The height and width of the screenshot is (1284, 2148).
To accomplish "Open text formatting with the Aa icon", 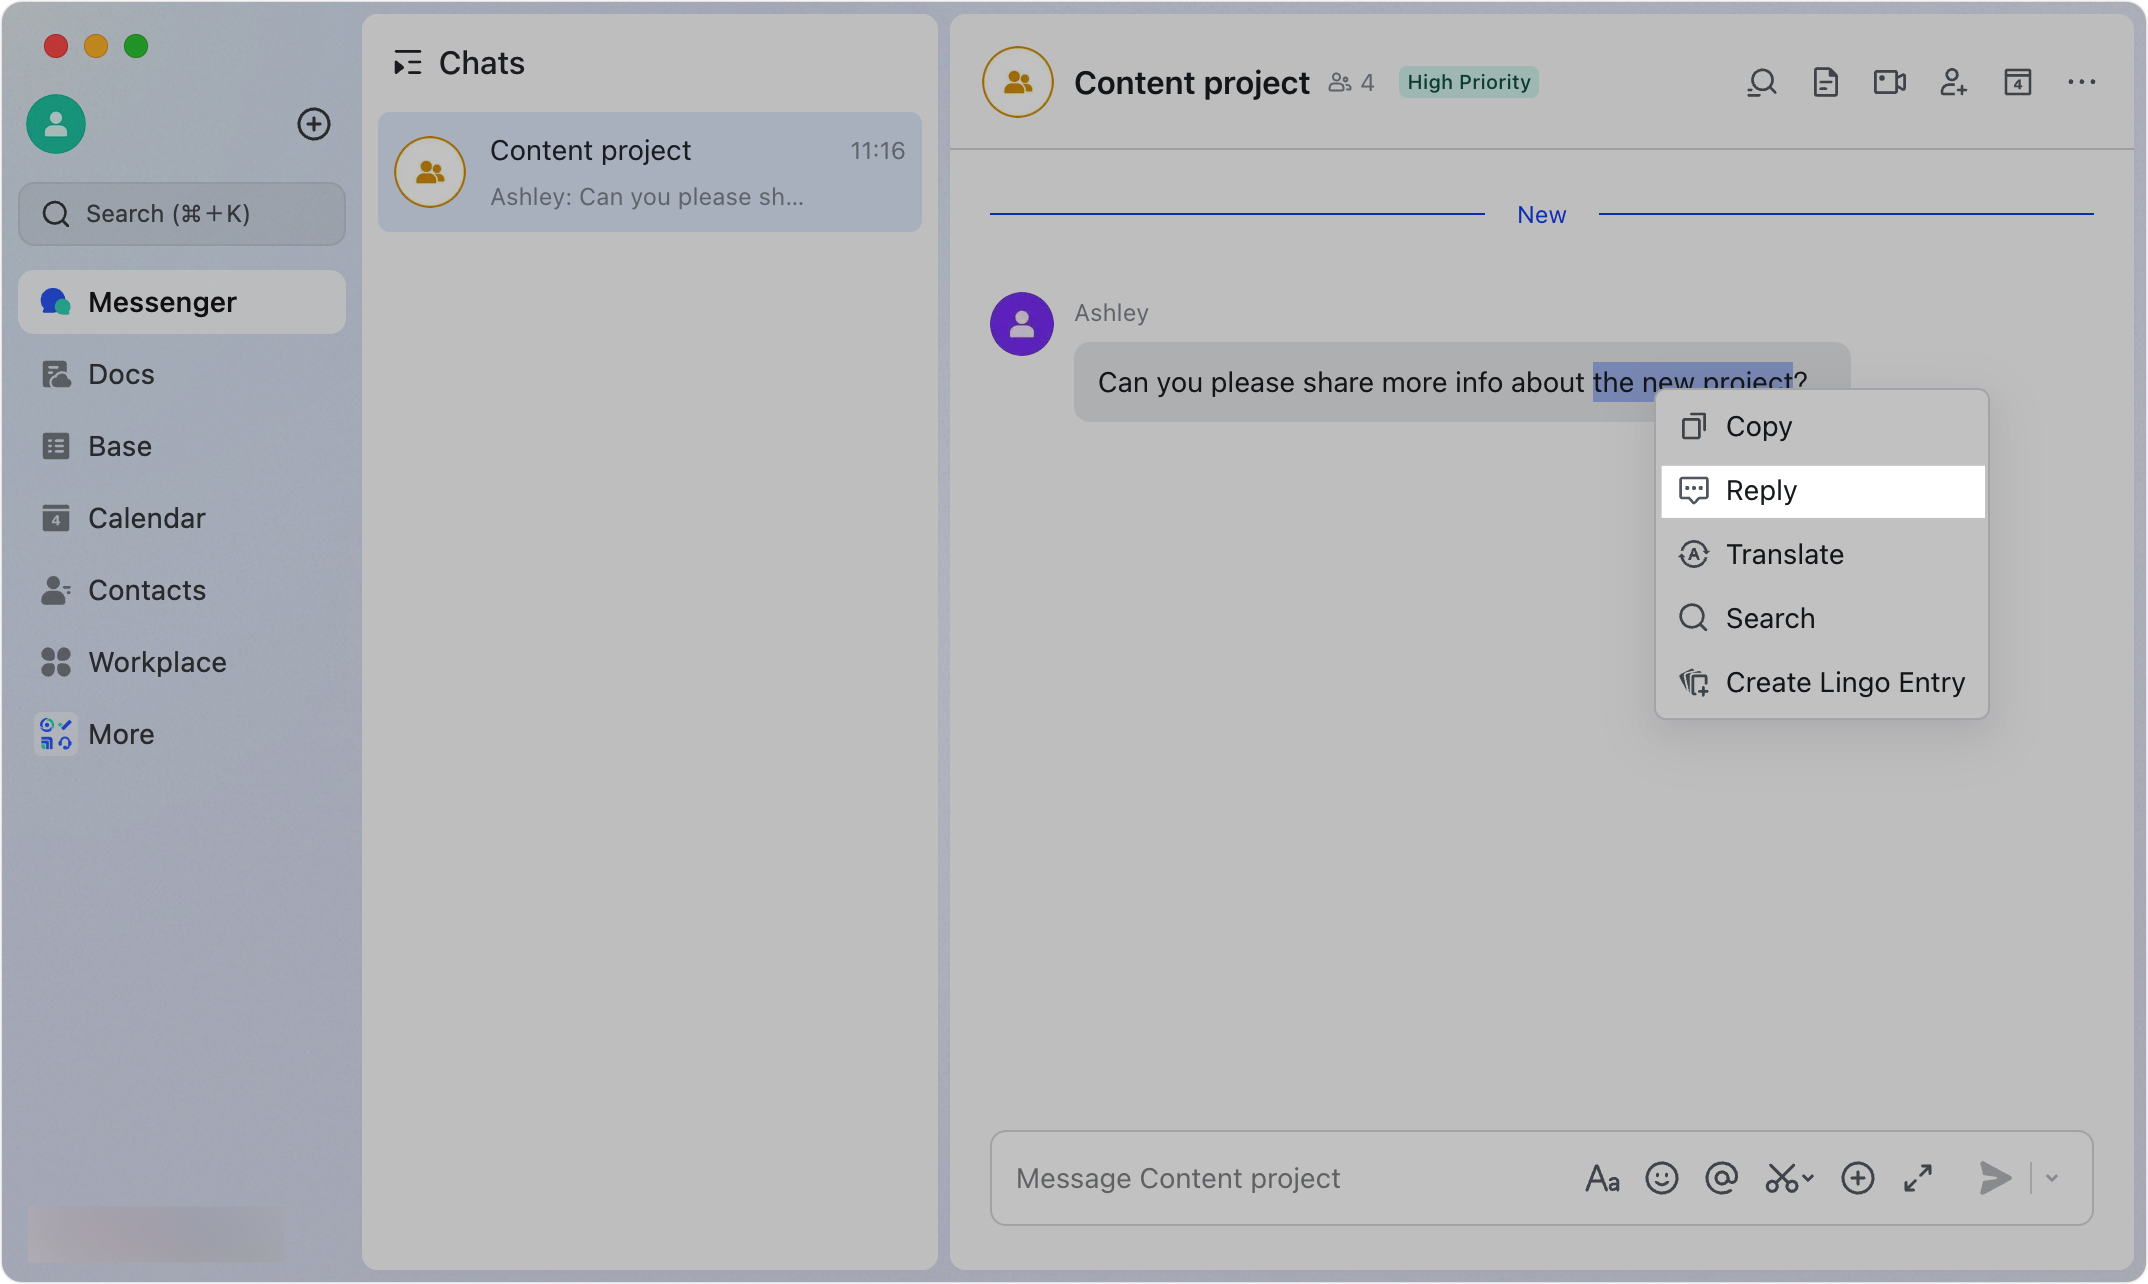I will click(1602, 1178).
